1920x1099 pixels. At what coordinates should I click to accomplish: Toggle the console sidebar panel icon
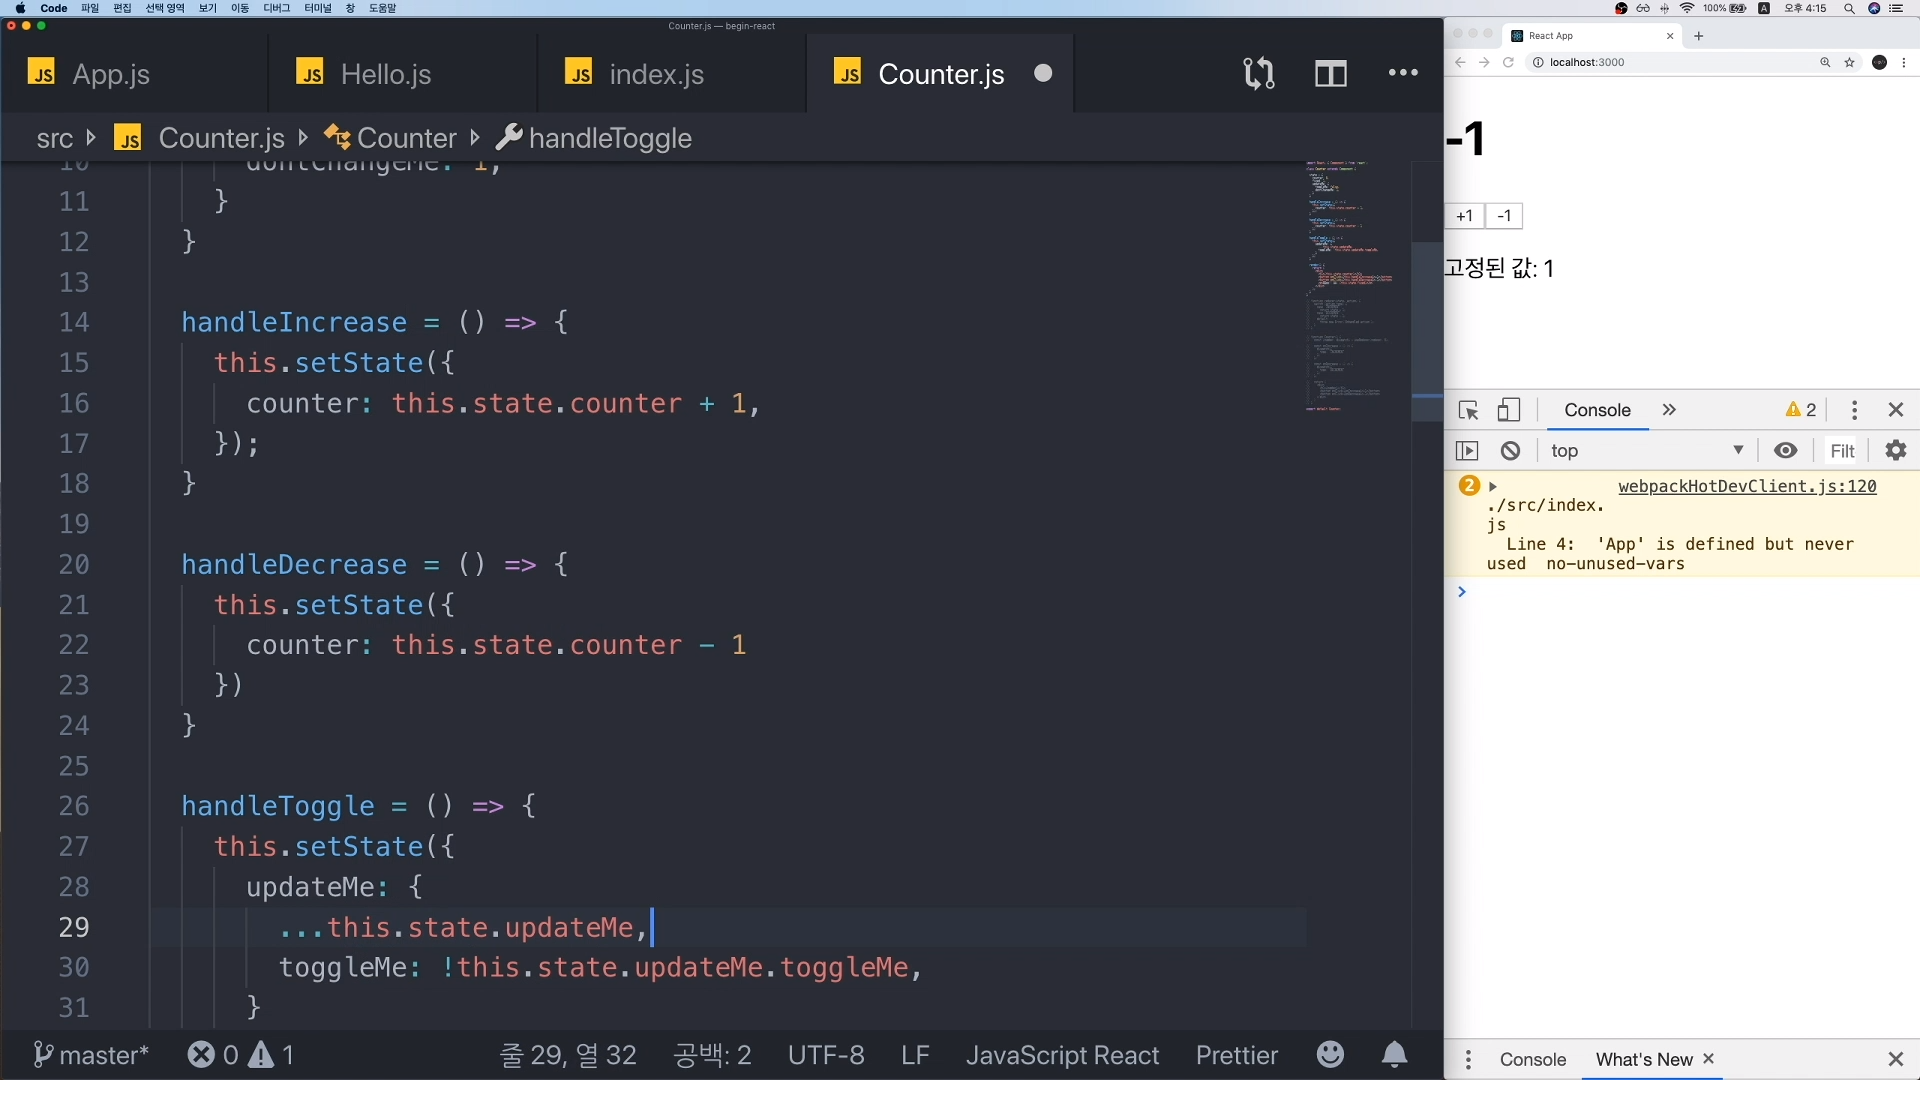(1467, 451)
